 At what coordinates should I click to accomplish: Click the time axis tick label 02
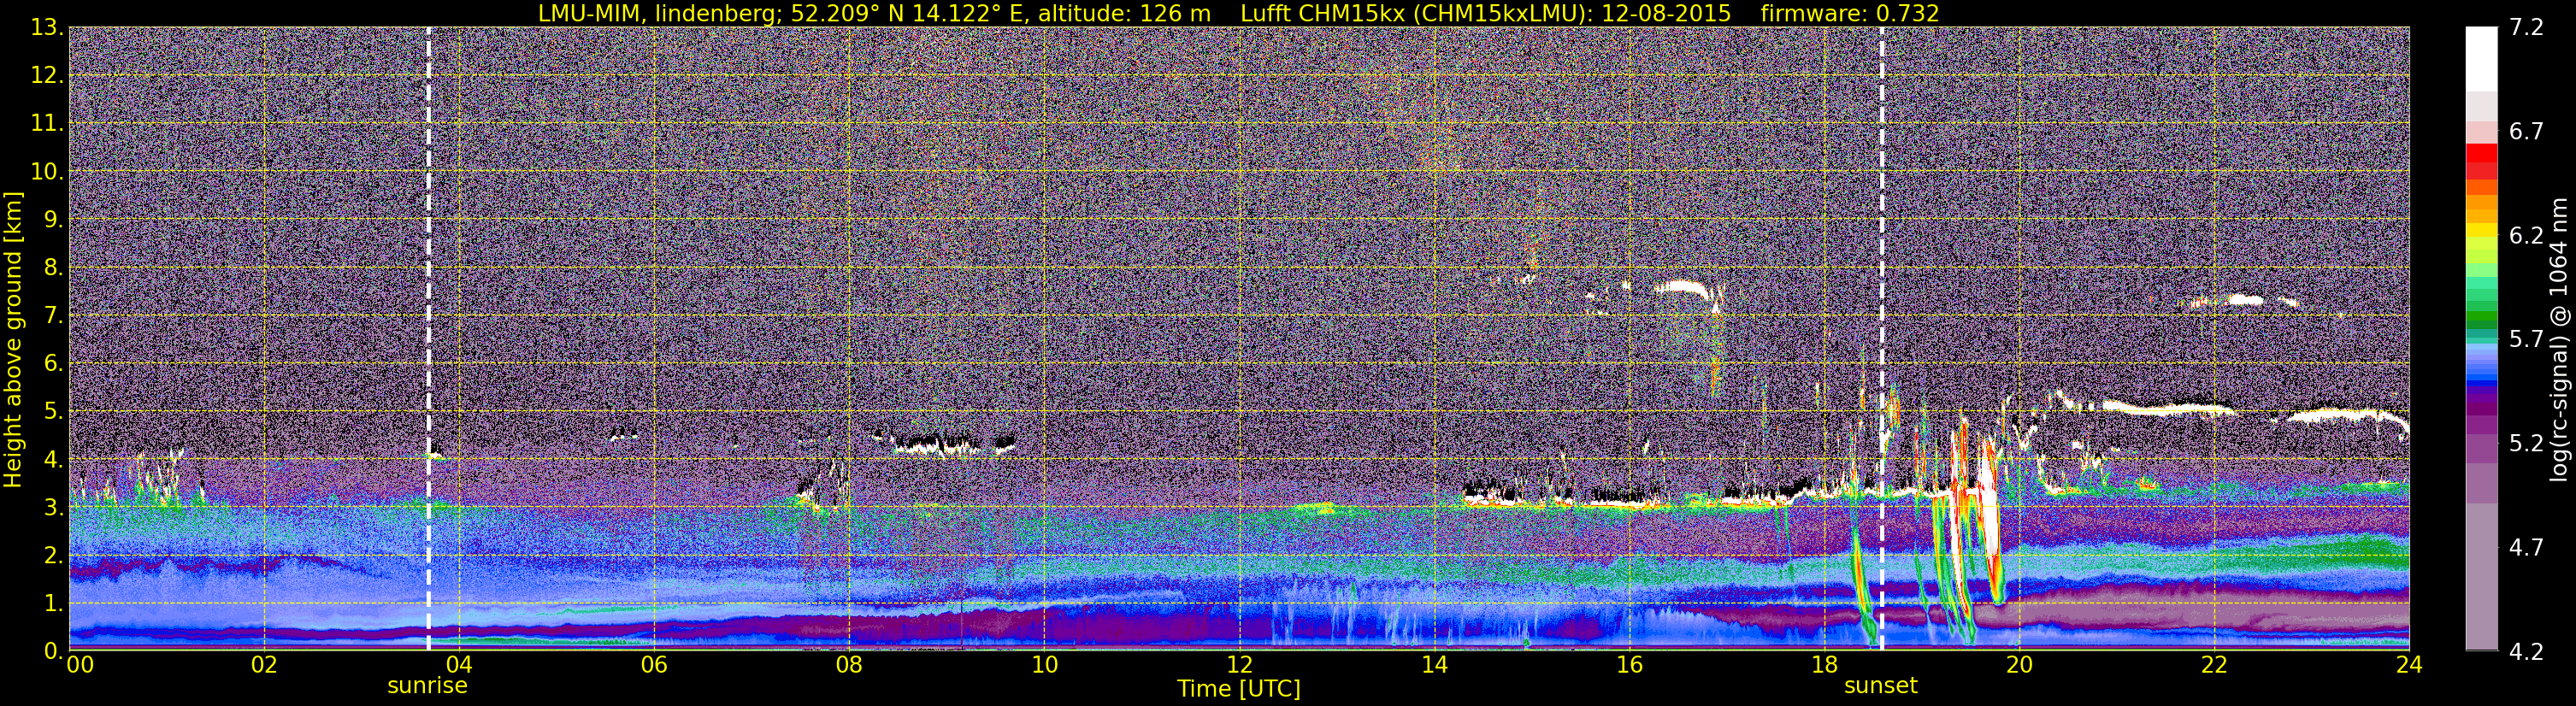click(x=264, y=665)
